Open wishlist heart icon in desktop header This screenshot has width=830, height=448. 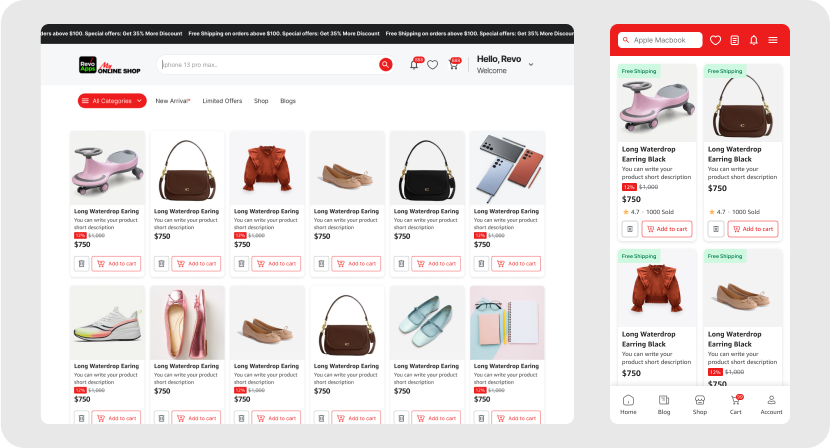point(432,65)
